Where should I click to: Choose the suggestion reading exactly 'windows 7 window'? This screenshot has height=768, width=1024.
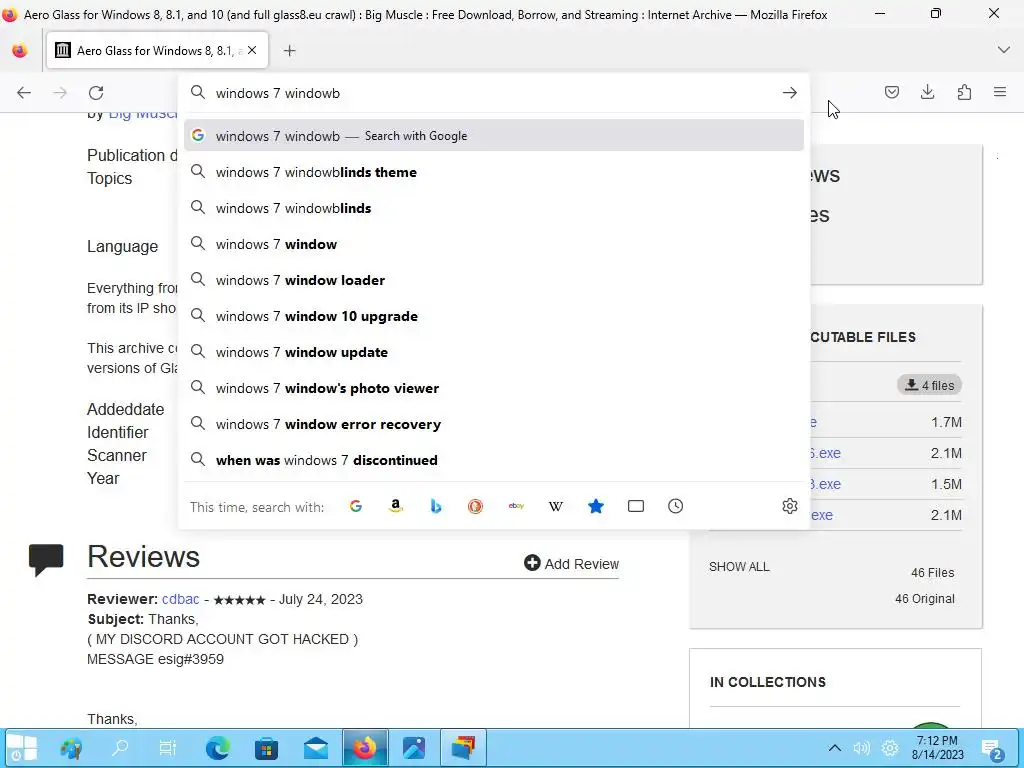[x=494, y=244]
